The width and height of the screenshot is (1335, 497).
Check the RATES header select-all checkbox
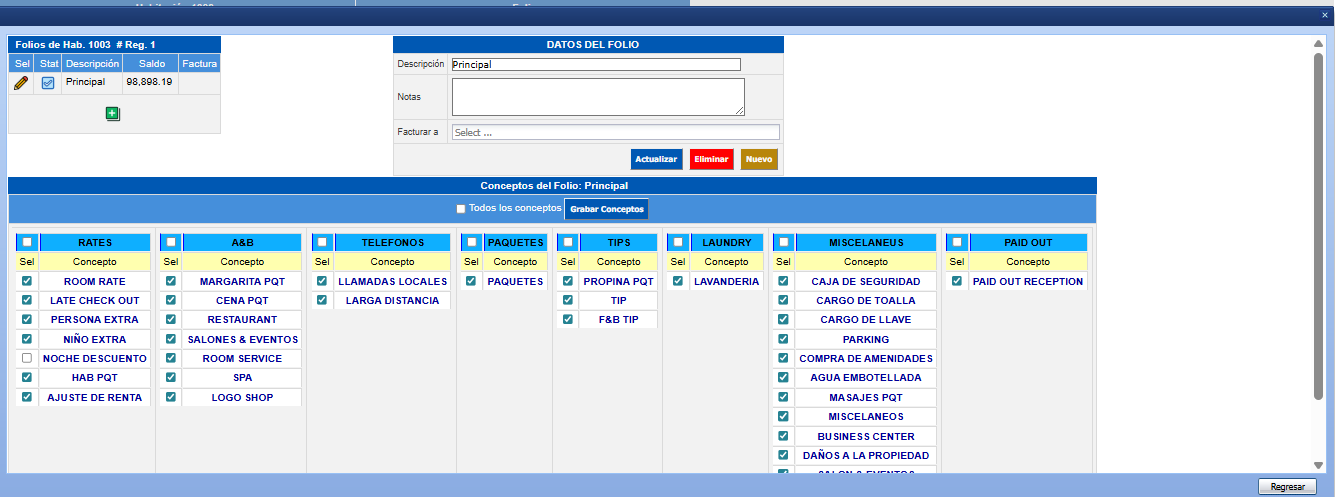click(x=27, y=242)
